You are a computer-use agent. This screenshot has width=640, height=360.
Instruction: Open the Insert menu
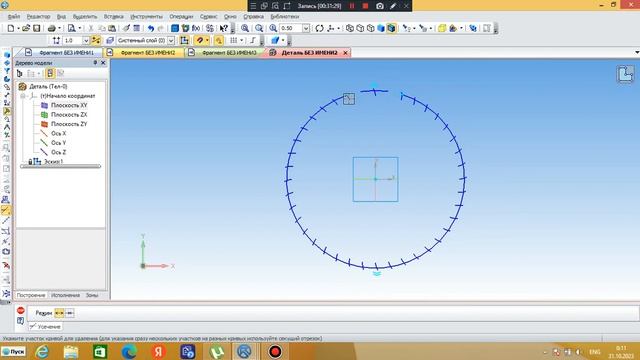click(113, 16)
